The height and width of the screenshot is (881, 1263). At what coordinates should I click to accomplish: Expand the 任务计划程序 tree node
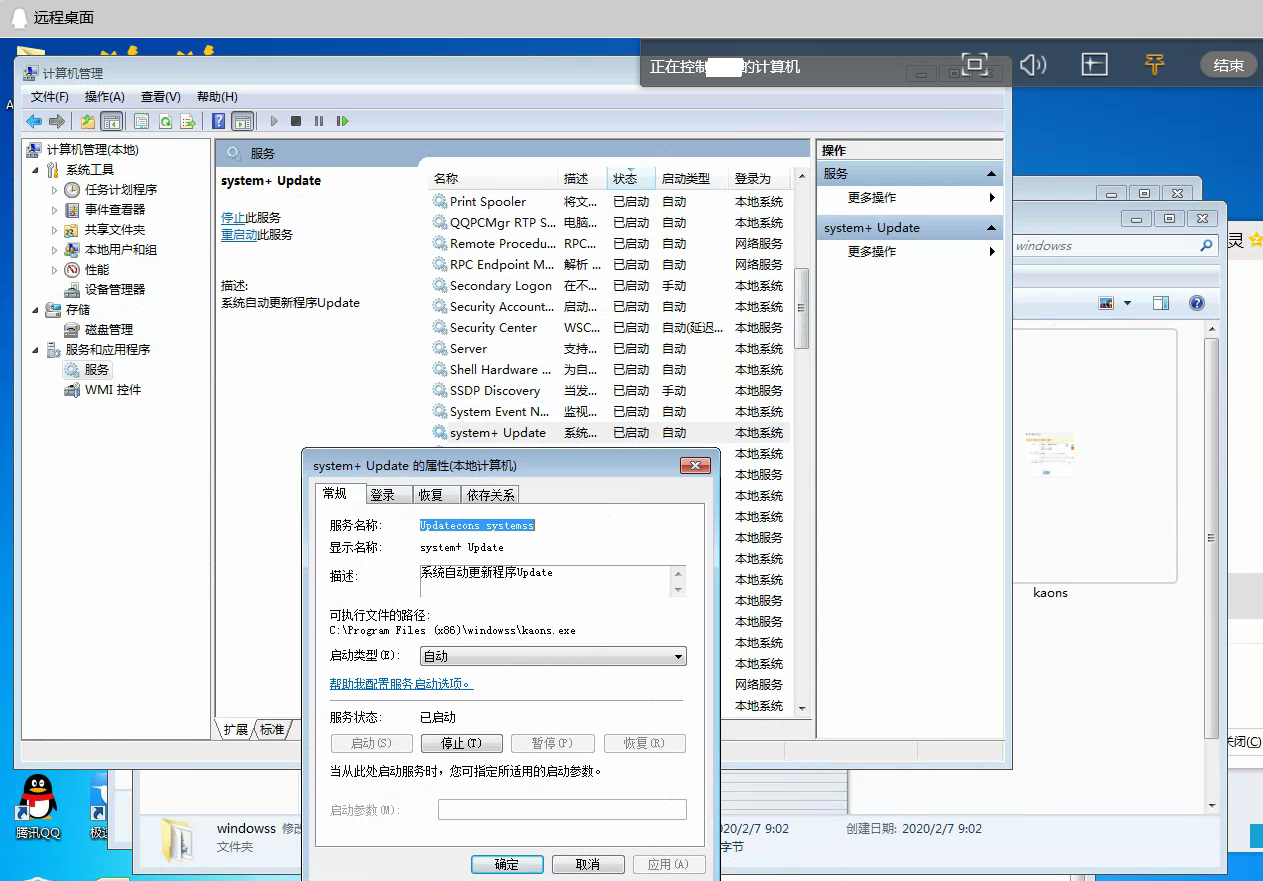[x=55, y=190]
